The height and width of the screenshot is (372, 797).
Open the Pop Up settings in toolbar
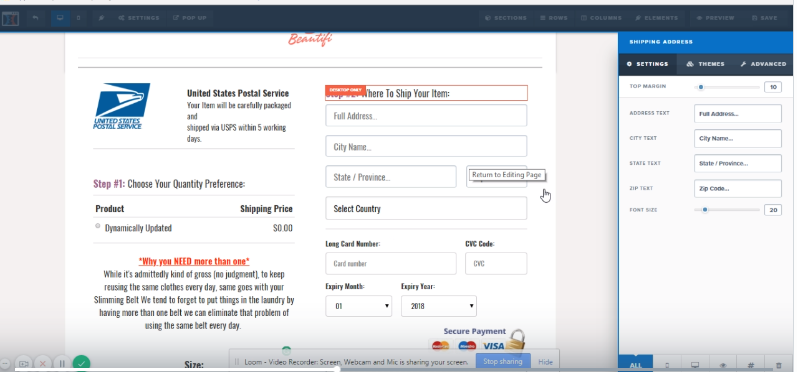[x=190, y=18]
